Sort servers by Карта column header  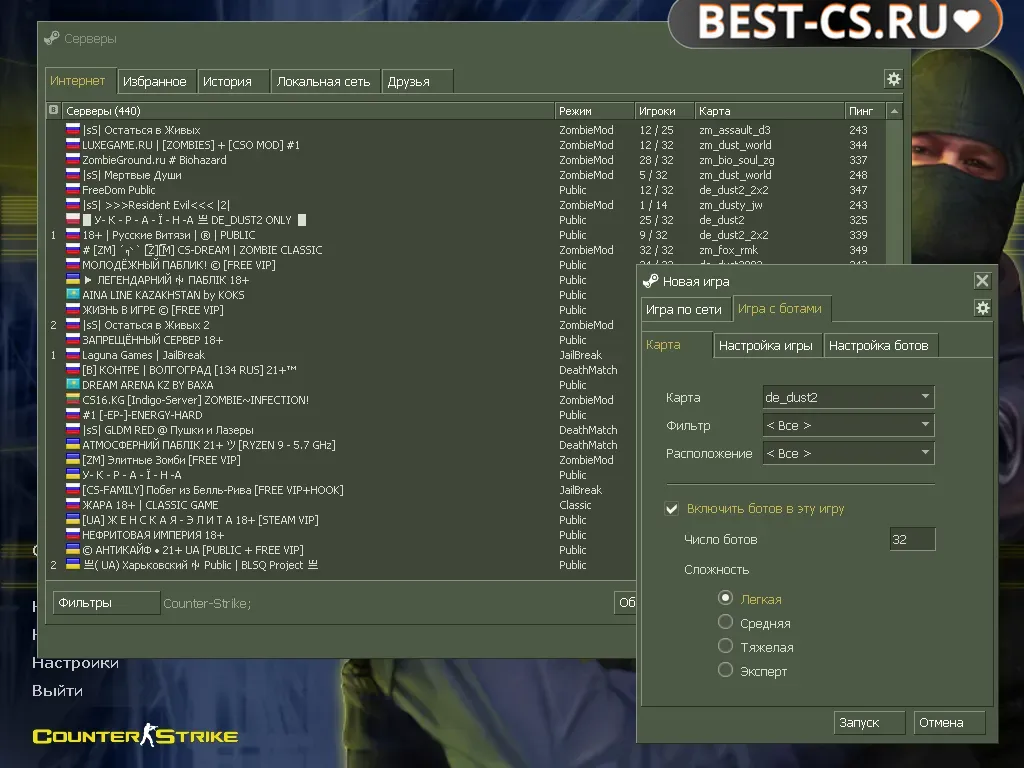click(769, 111)
